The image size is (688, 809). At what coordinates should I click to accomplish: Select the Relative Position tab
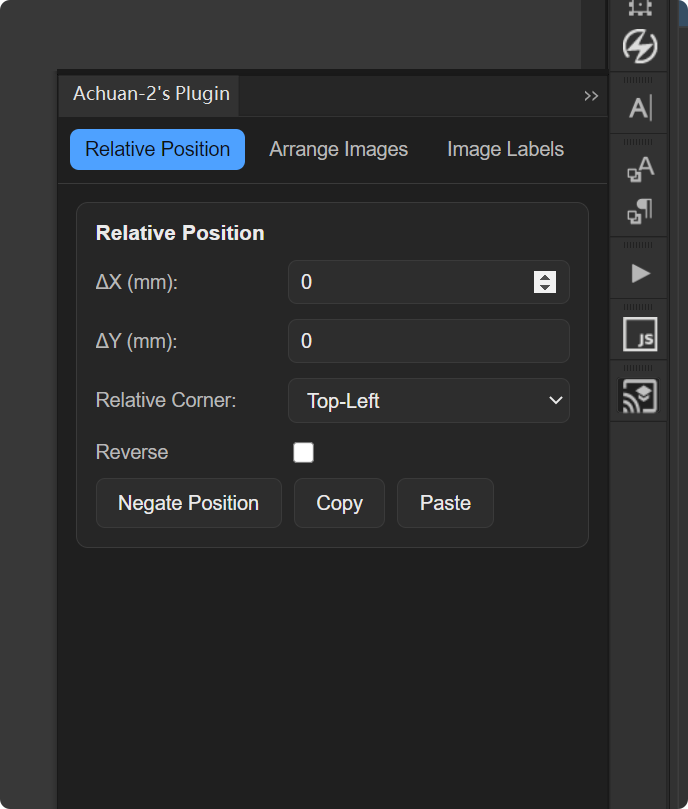pos(157,149)
